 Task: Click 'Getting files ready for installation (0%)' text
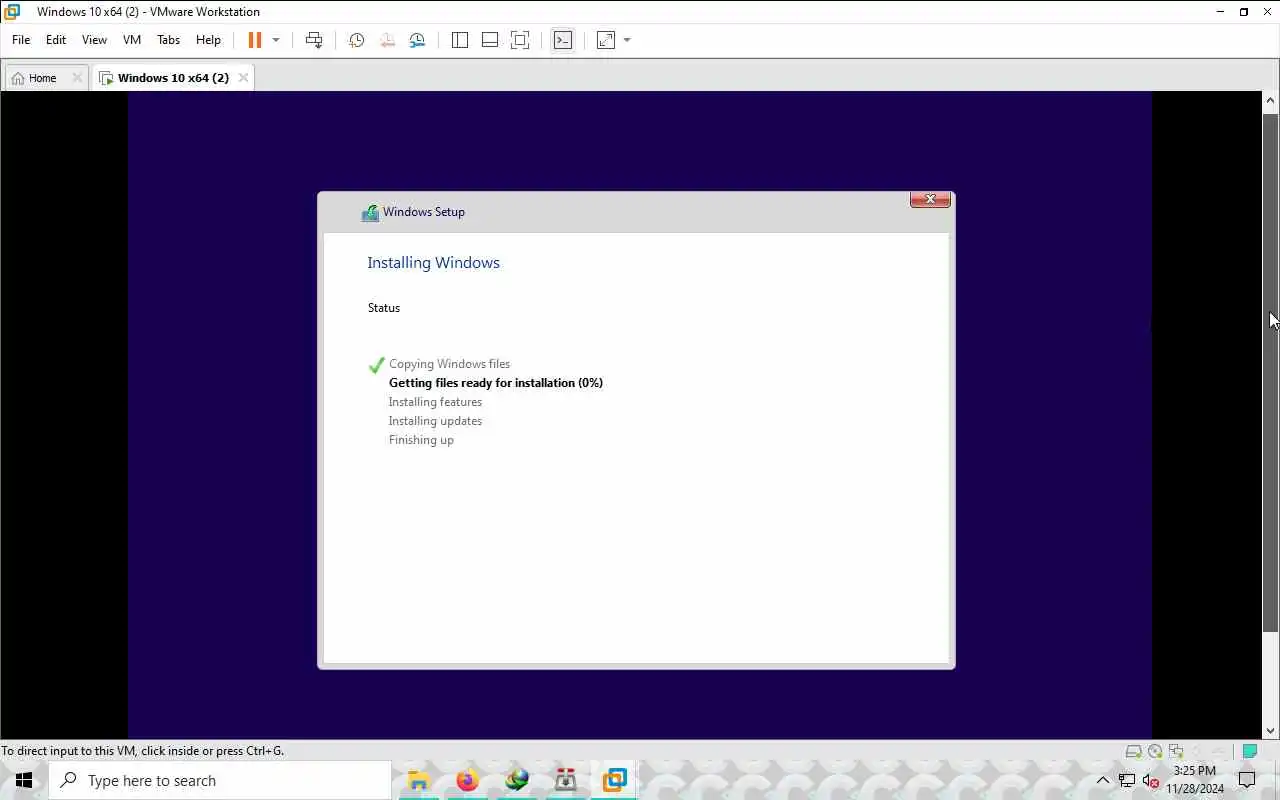(496, 383)
